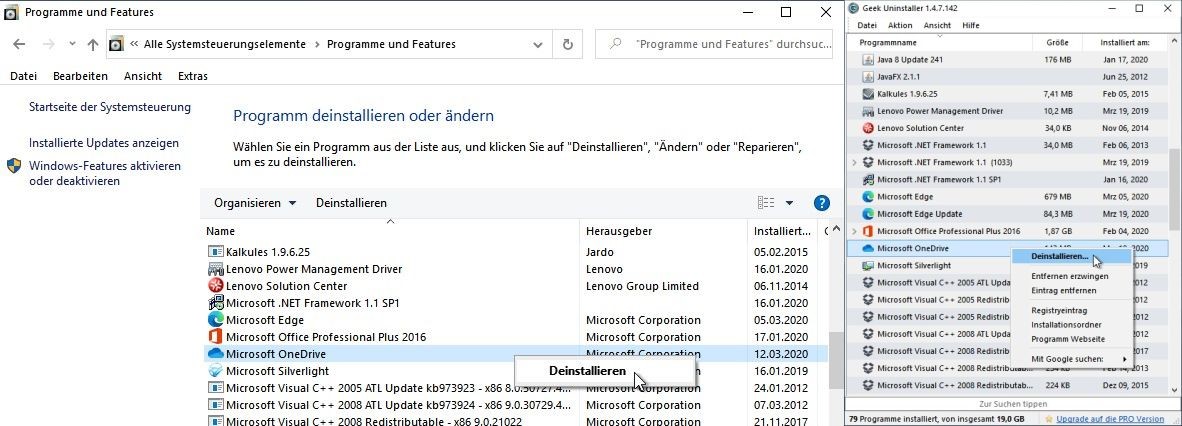1182x426 pixels.
Task: Sort by the Name column header
Action: pyautogui.click(x=390, y=231)
